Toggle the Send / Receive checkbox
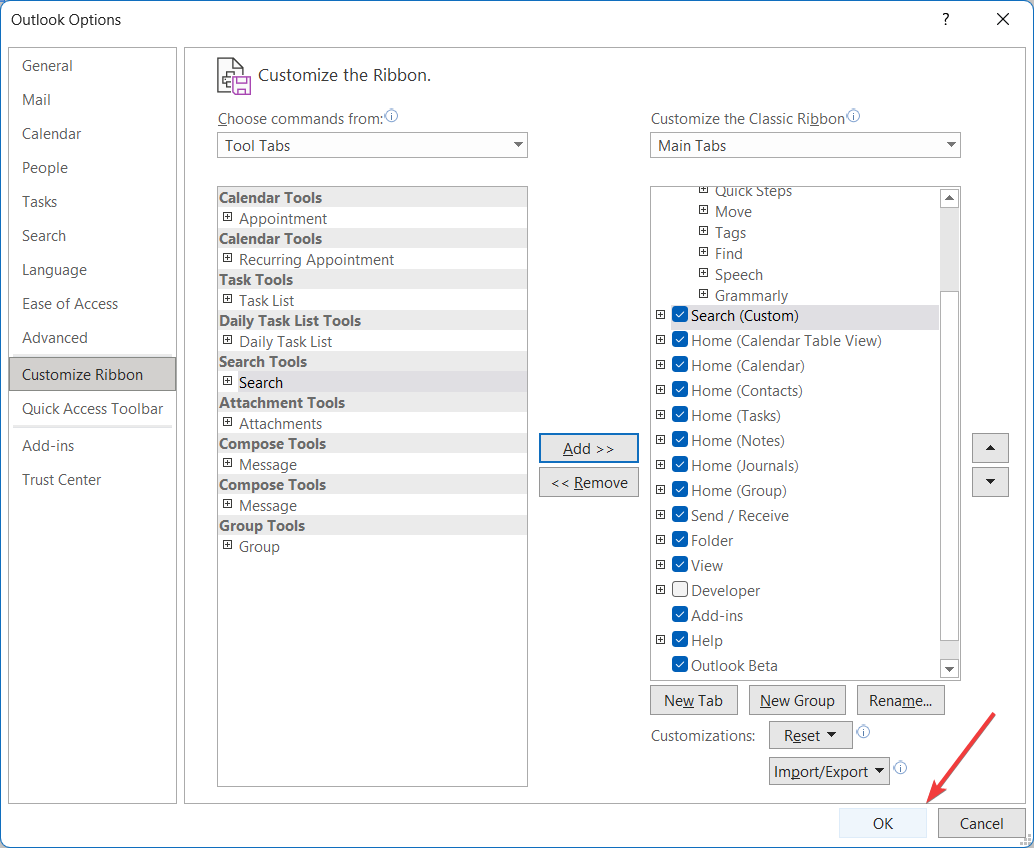The height and width of the screenshot is (848, 1034). pyautogui.click(x=680, y=514)
